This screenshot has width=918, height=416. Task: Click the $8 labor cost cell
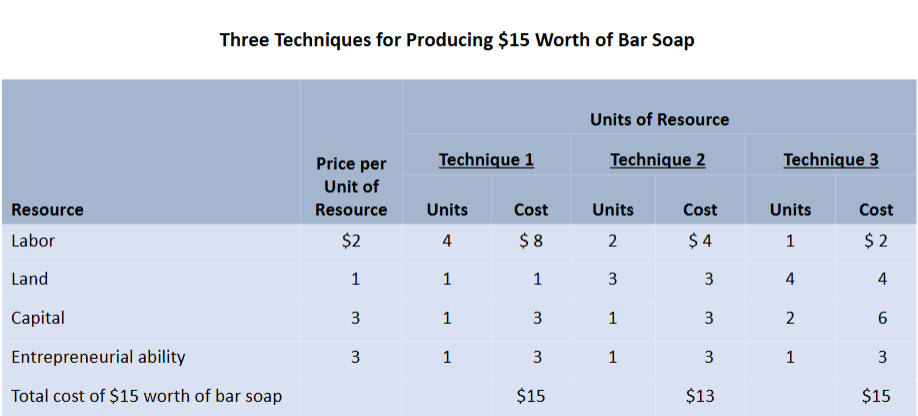pyautogui.click(x=530, y=241)
